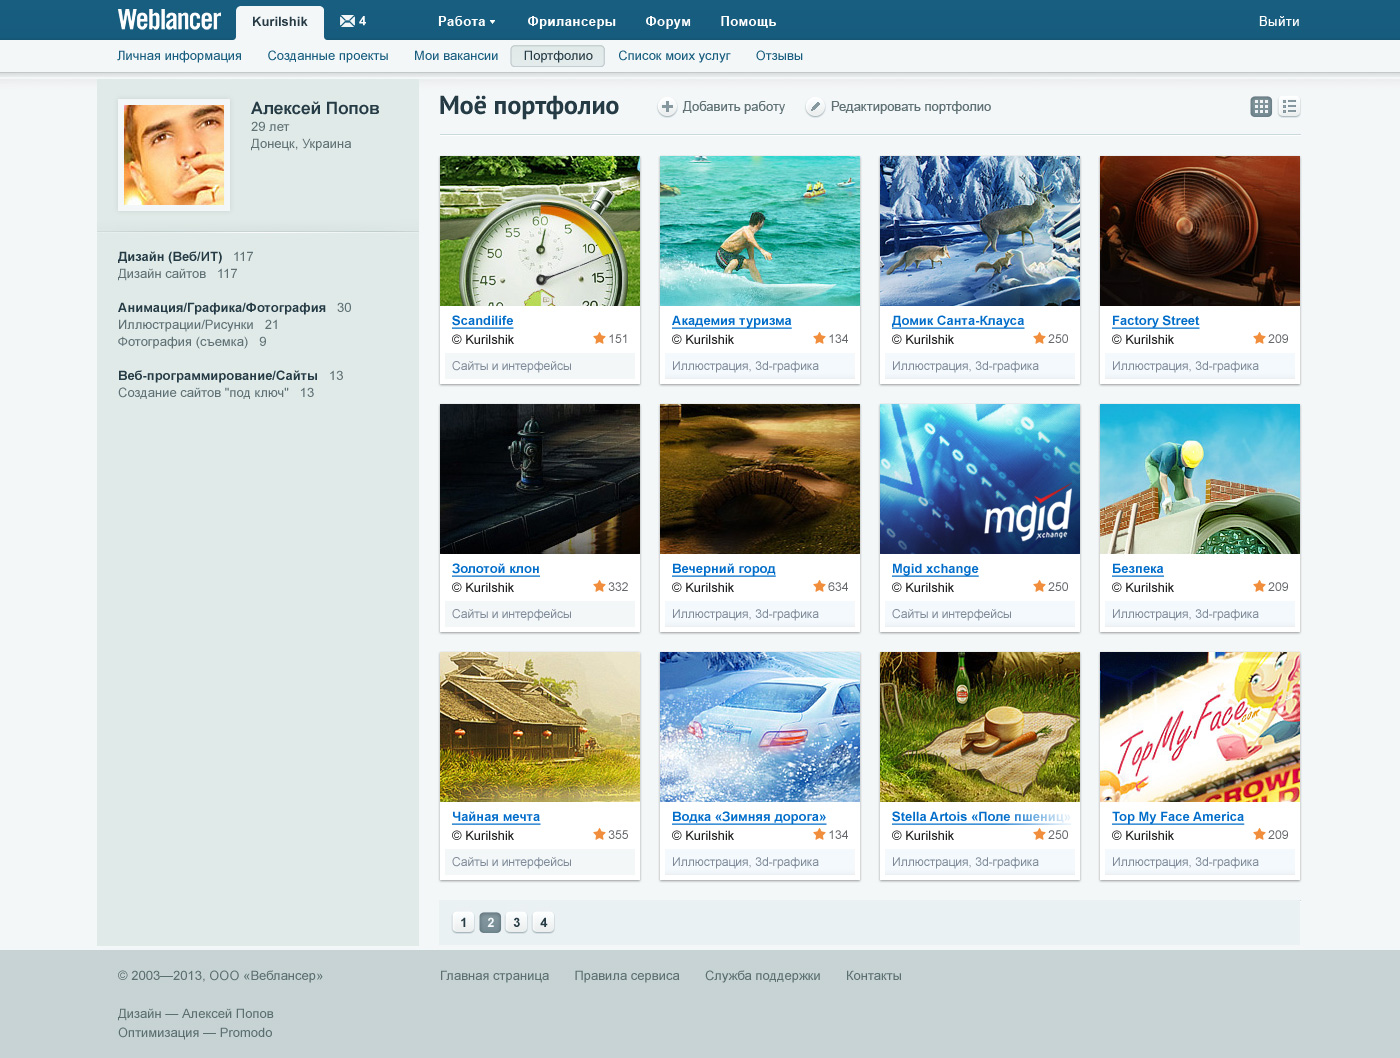Open the Factory Street project link
The width and height of the screenshot is (1400, 1058).
click(1155, 321)
